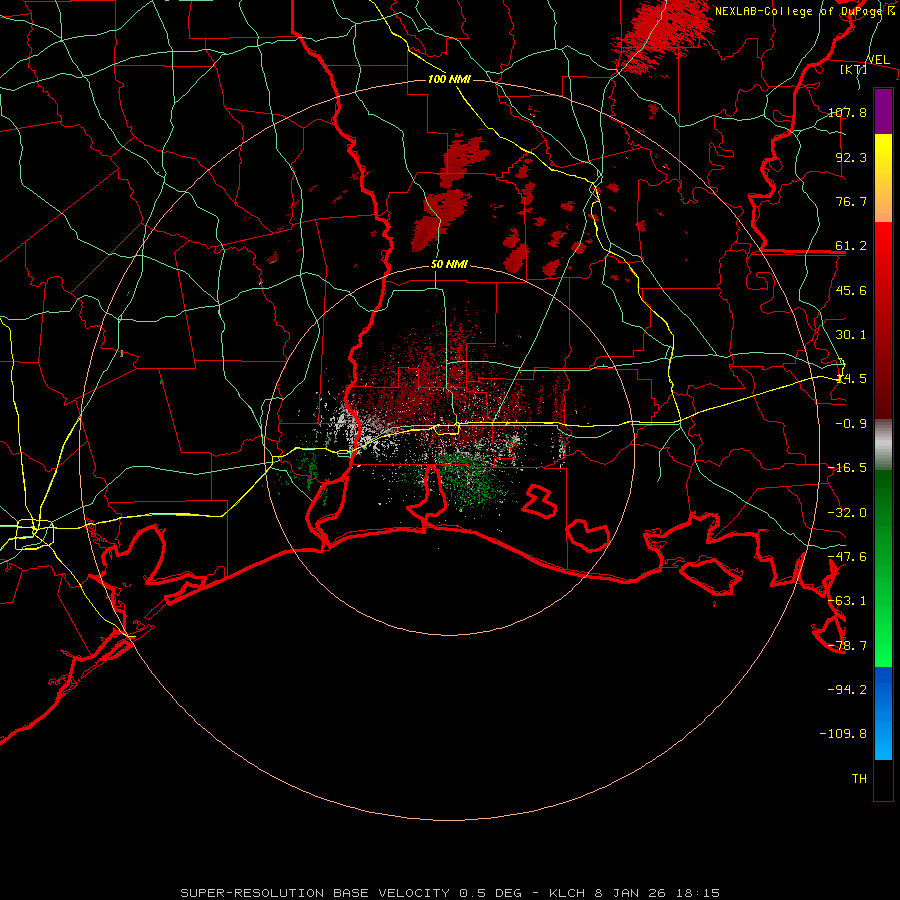Viewport: 900px width, 900px height.
Task: Click the gray near-zero segment of the color bar
Action: (x=883, y=445)
